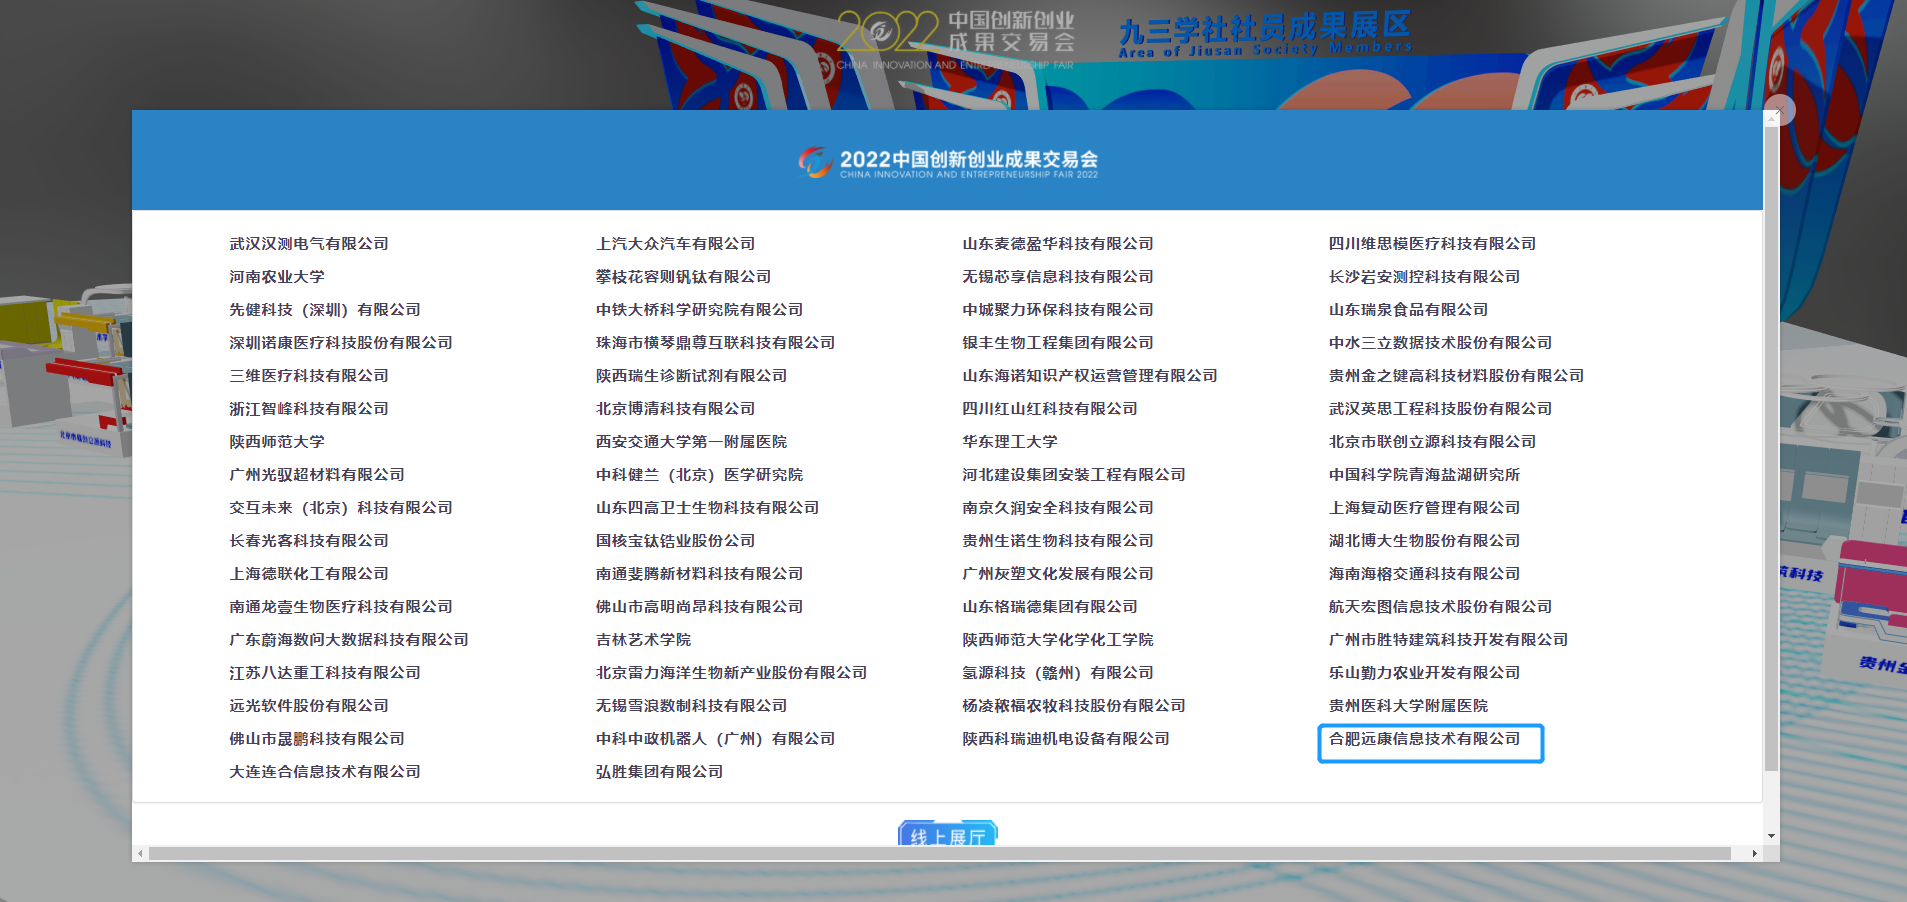Image resolution: width=1907 pixels, height=902 pixels.
Task: Click the horizontal scrollbar left arrow
Action: (x=141, y=854)
